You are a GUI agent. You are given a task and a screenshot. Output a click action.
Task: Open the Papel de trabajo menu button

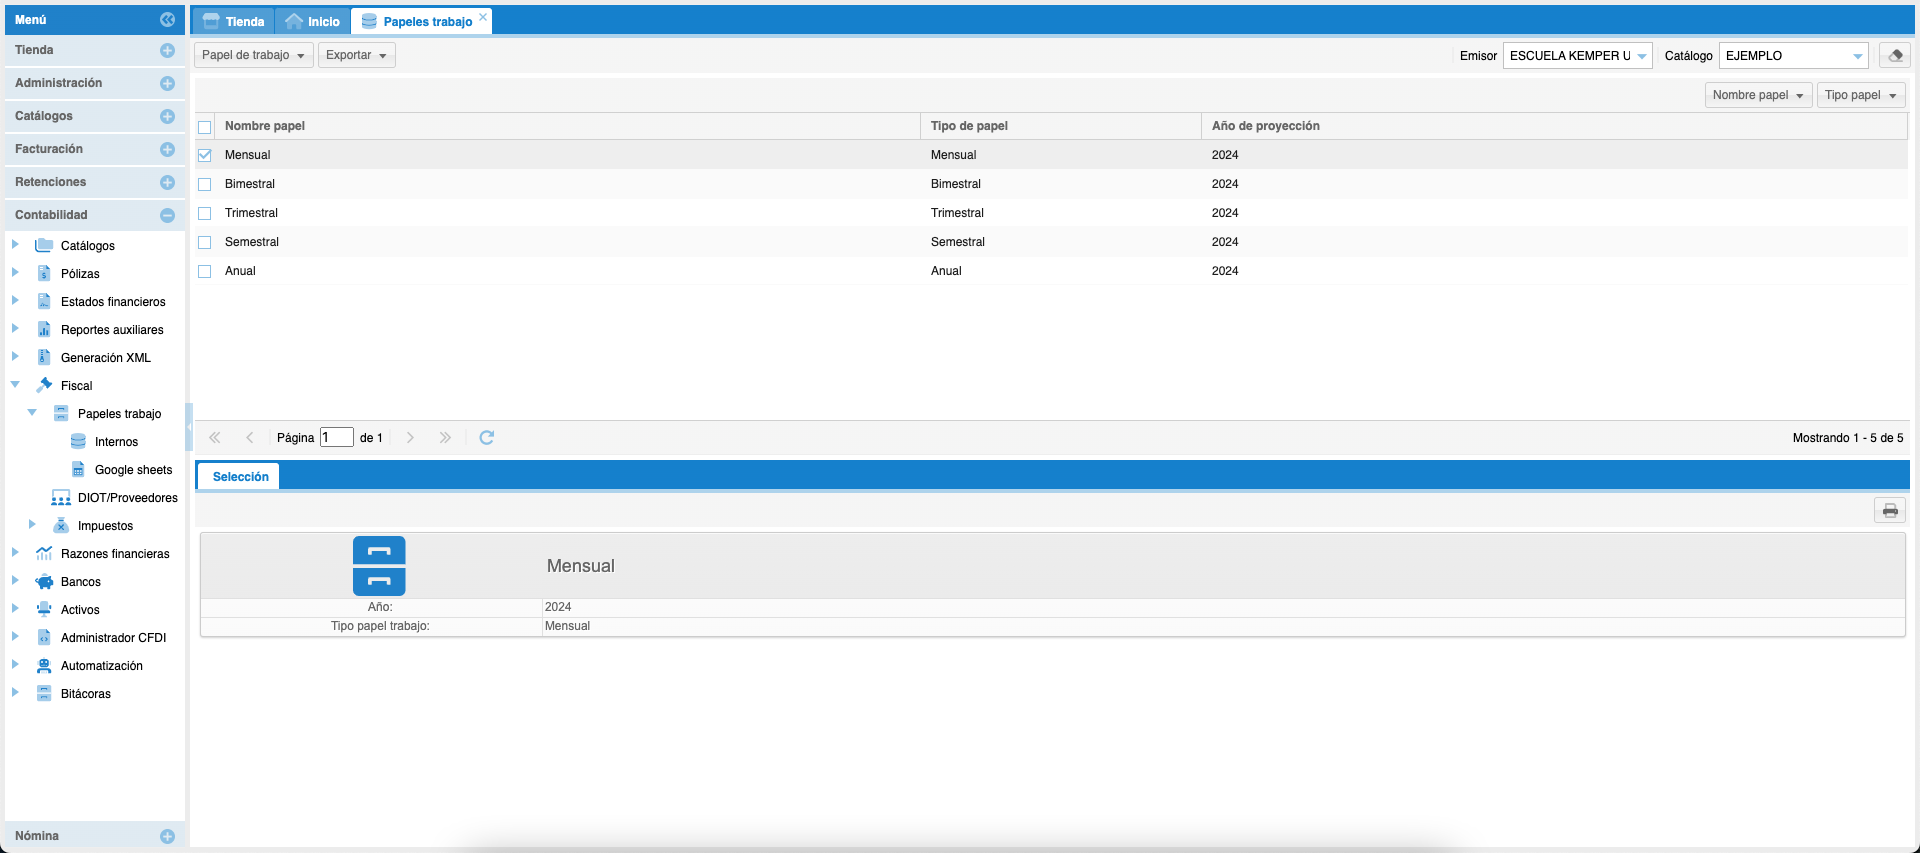[x=253, y=55]
